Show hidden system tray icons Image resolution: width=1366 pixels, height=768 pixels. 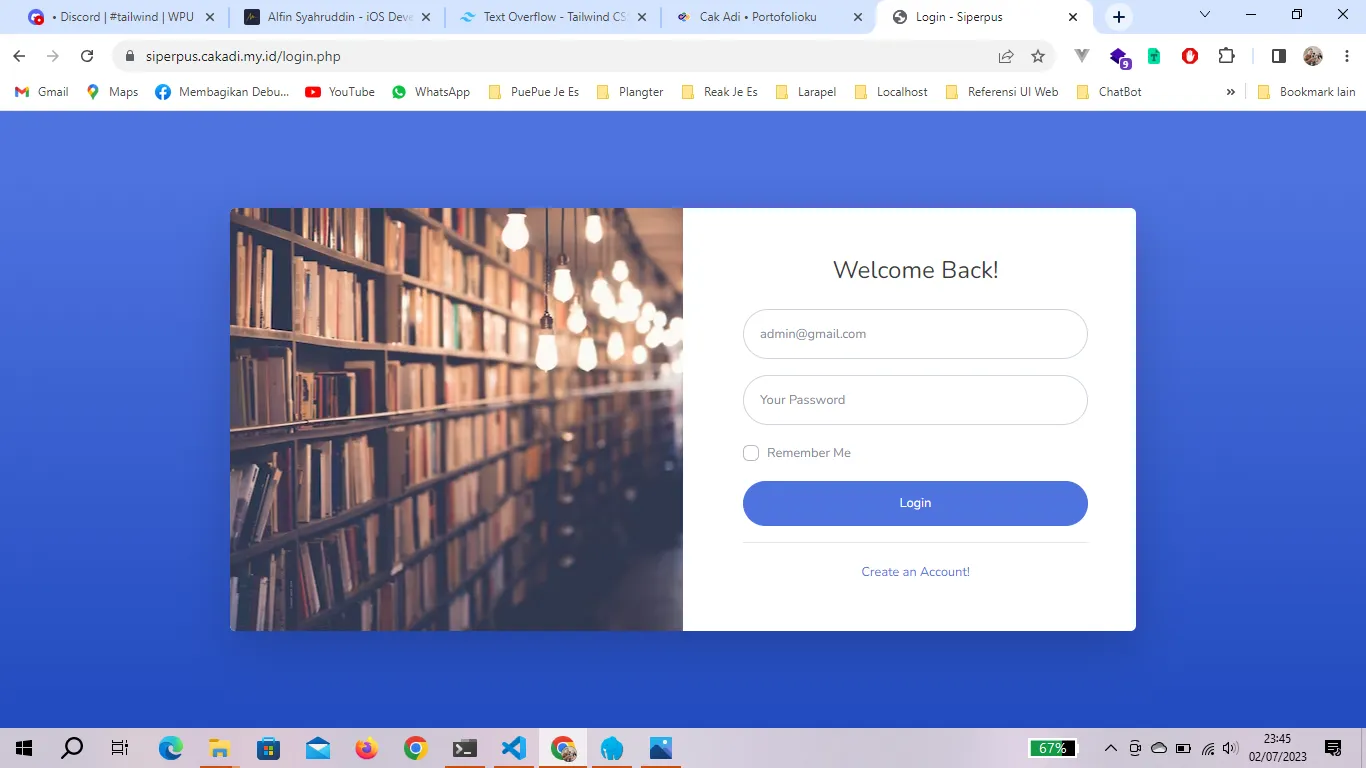coord(1110,748)
